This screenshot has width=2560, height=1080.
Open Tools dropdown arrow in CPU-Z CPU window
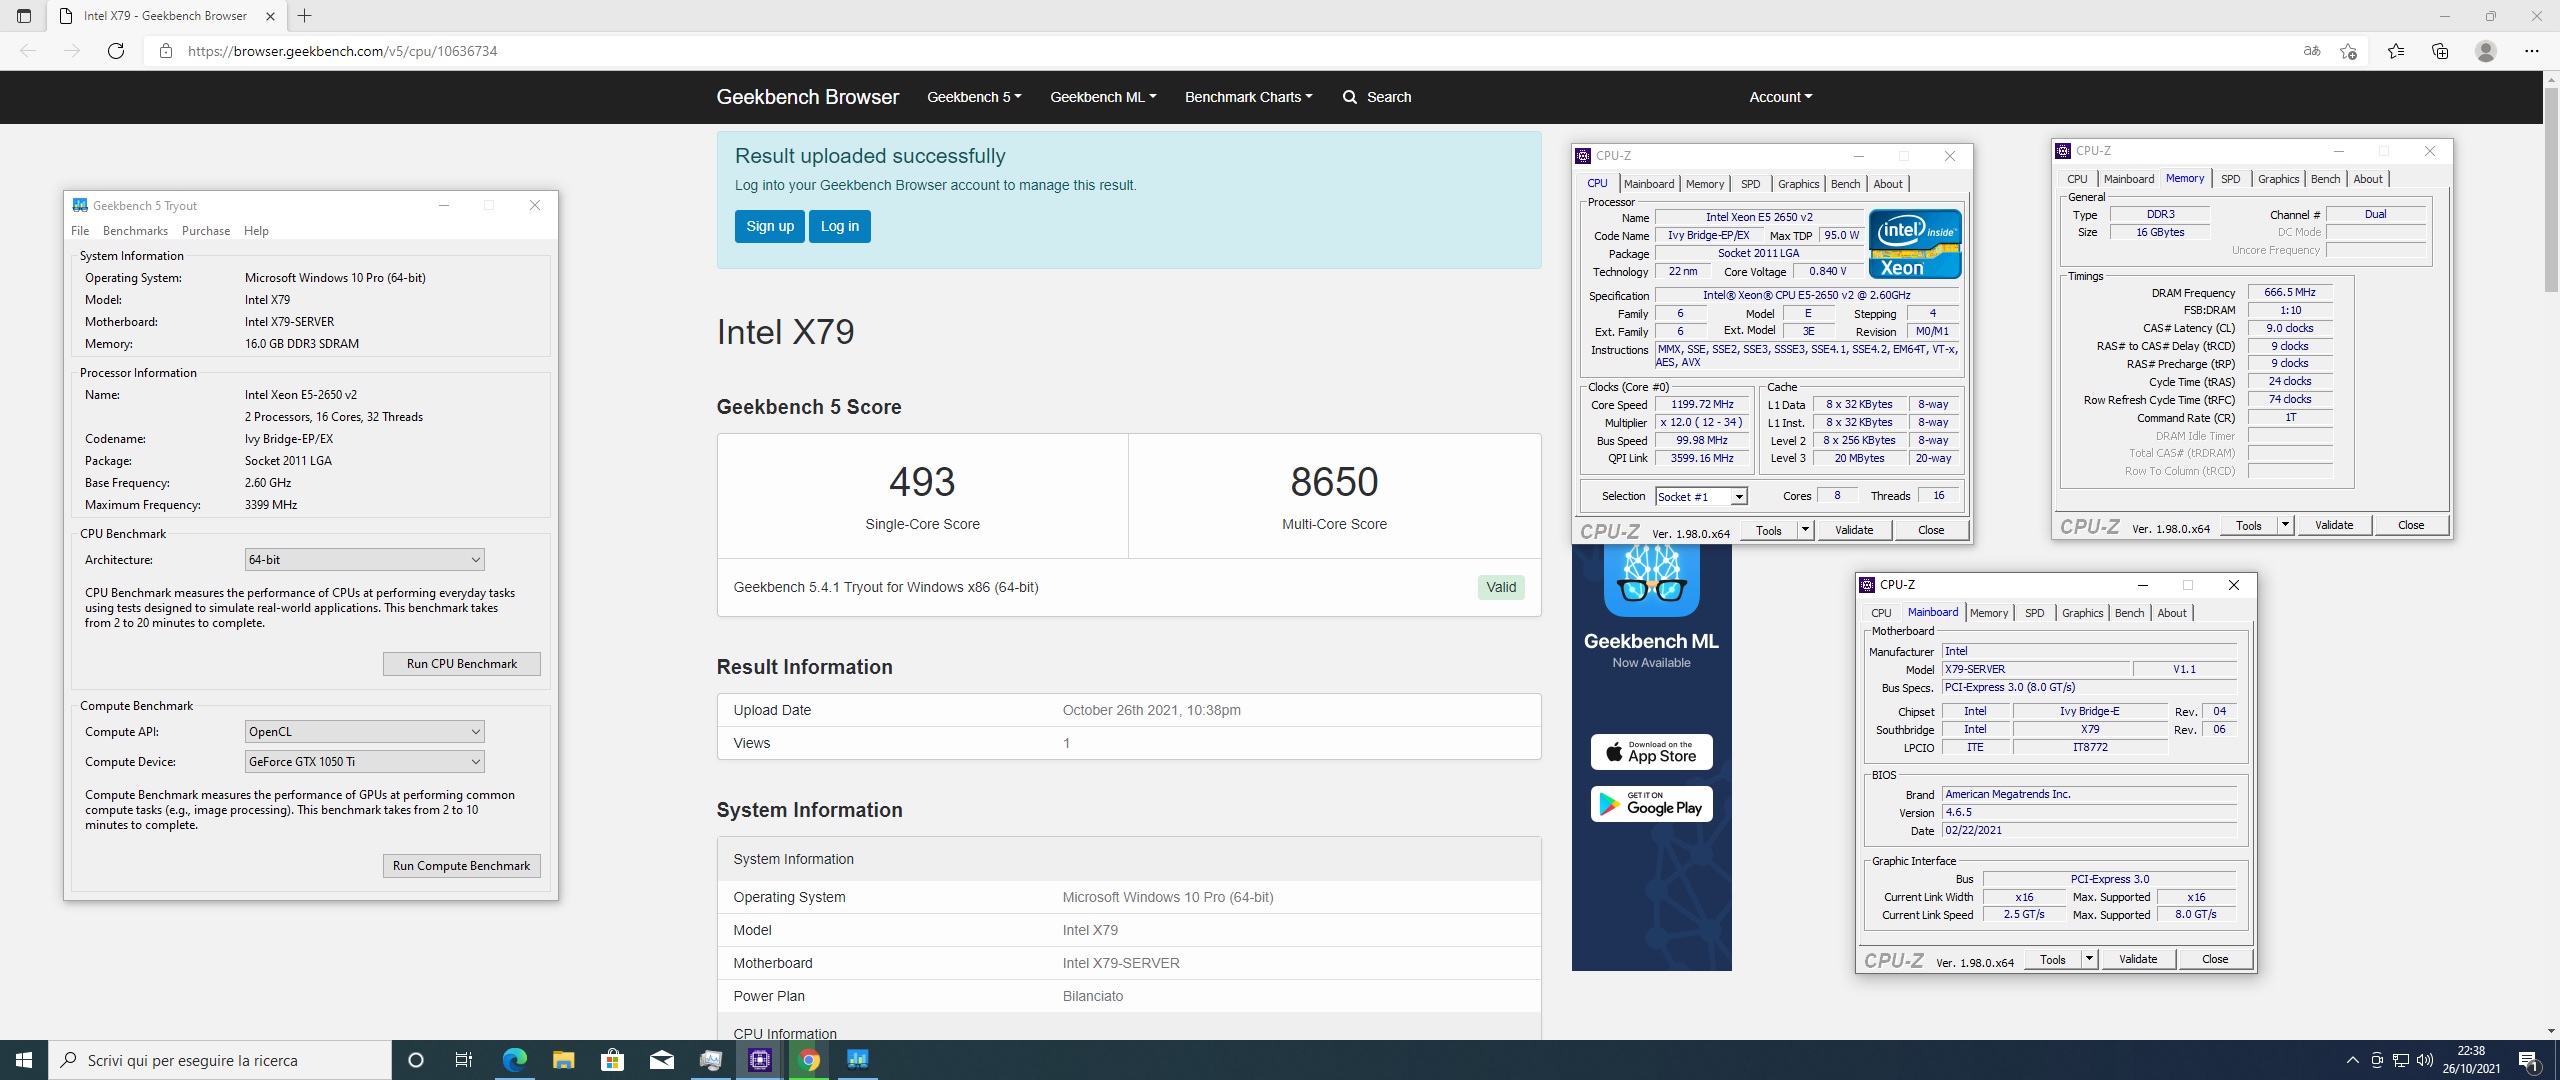[x=1805, y=530]
